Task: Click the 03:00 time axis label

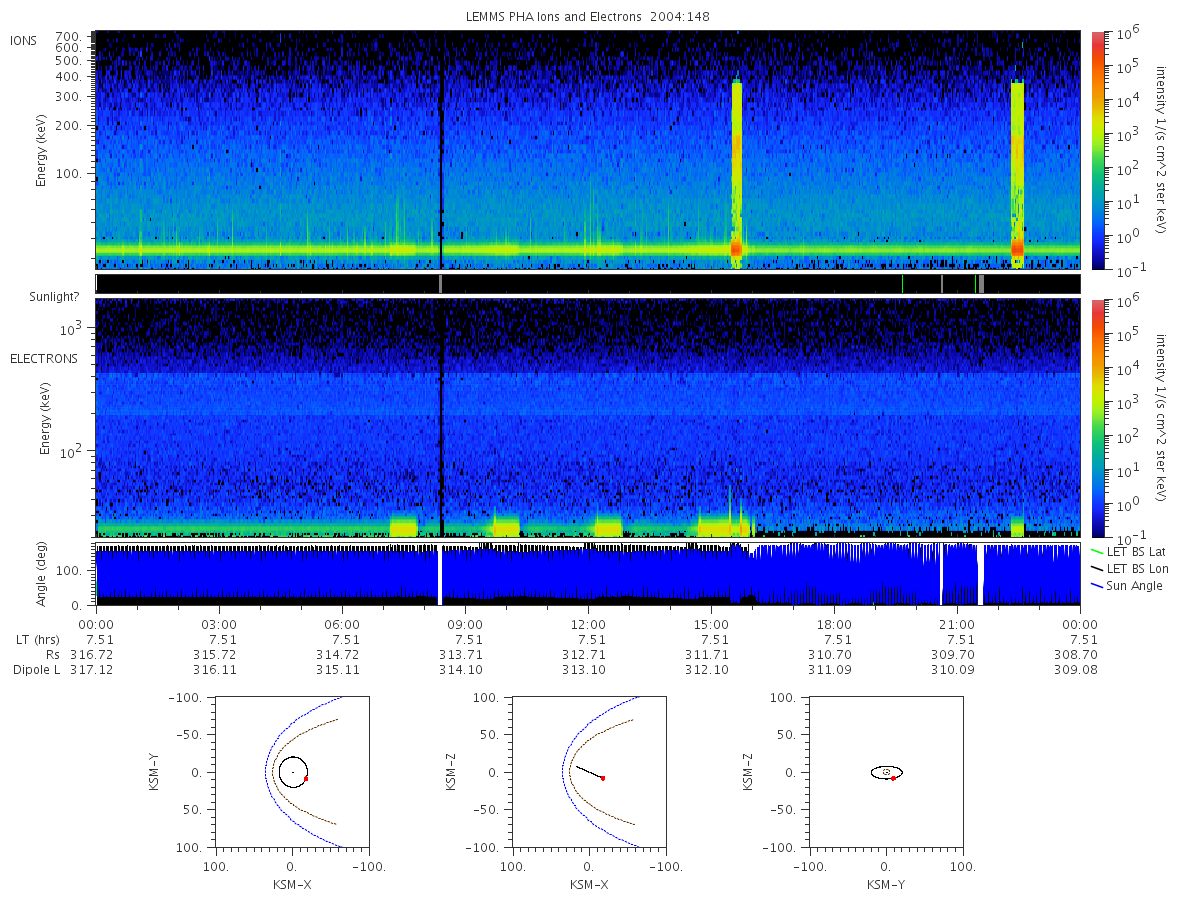Action: click(x=219, y=624)
